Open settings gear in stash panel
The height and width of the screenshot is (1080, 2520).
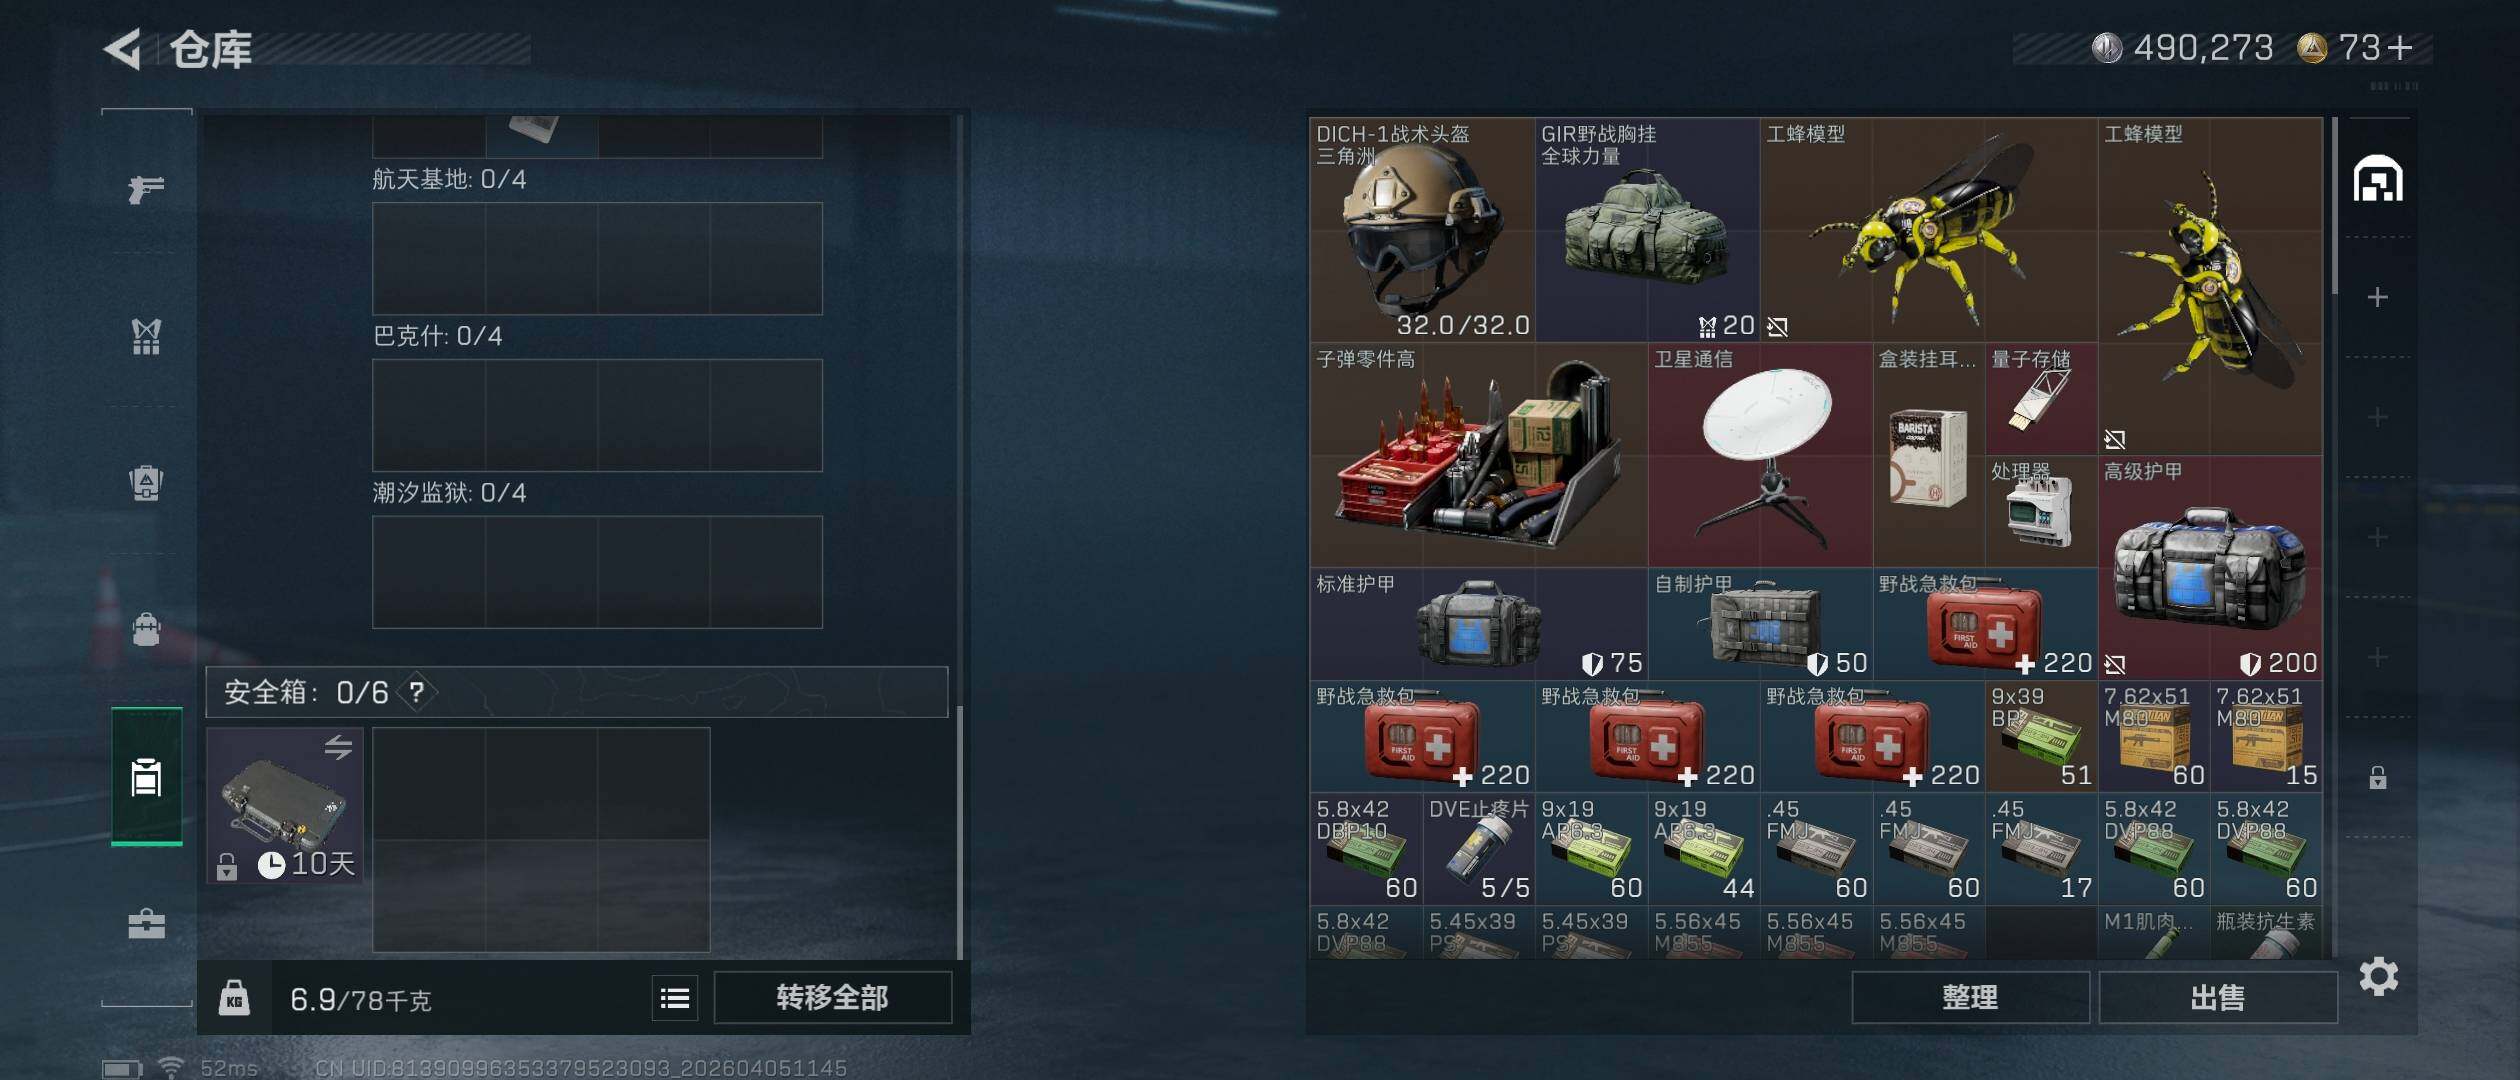tap(2379, 976)
